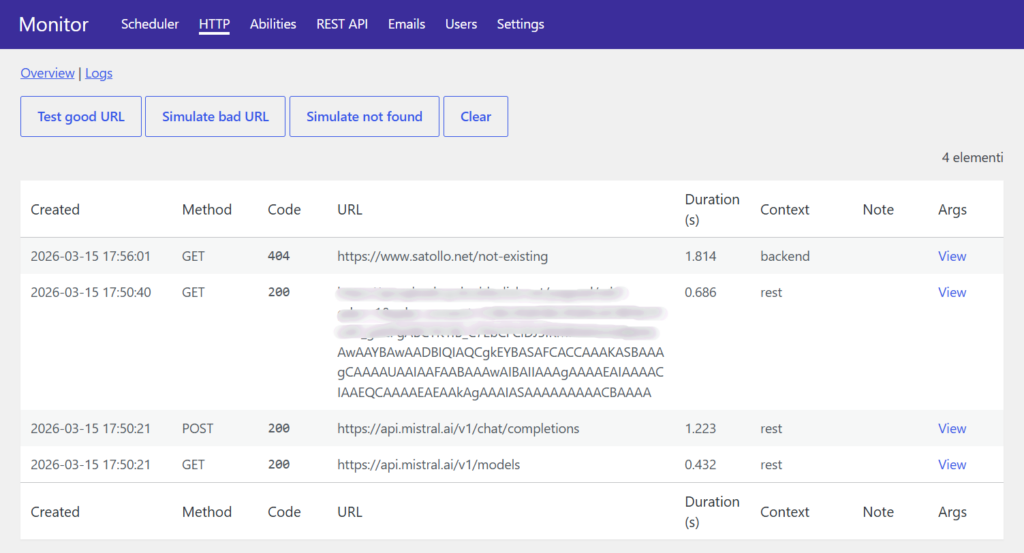Click Simulate bad URL button

[x=215, y=116]
